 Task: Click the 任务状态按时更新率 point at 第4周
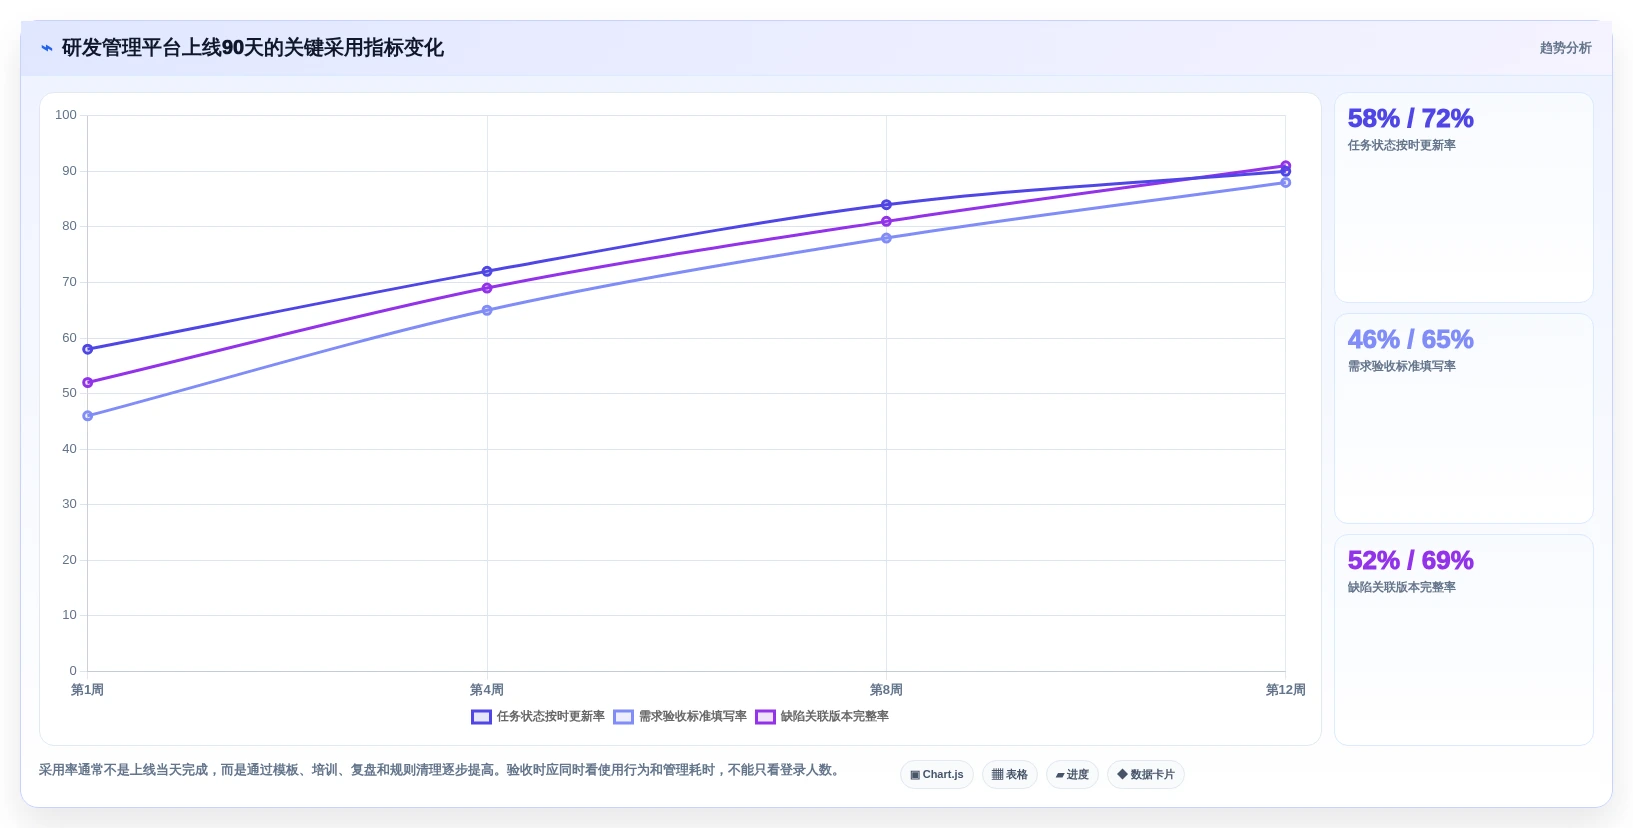coord(487,271)
